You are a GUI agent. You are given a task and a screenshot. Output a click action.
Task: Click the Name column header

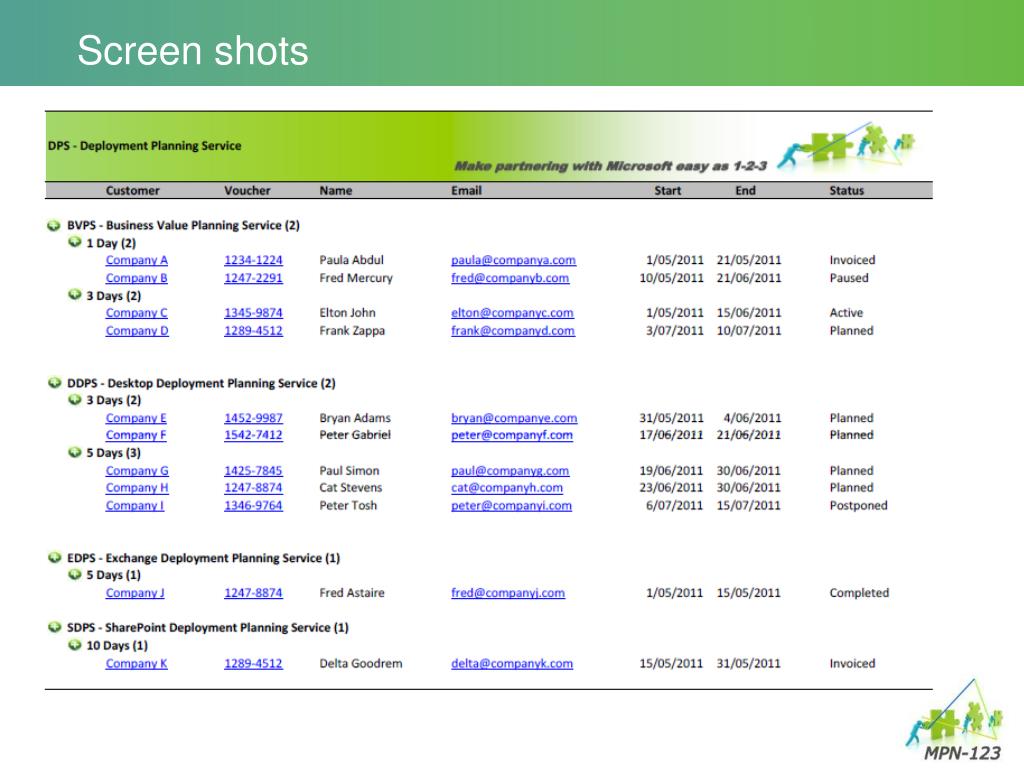coord(336,191)
